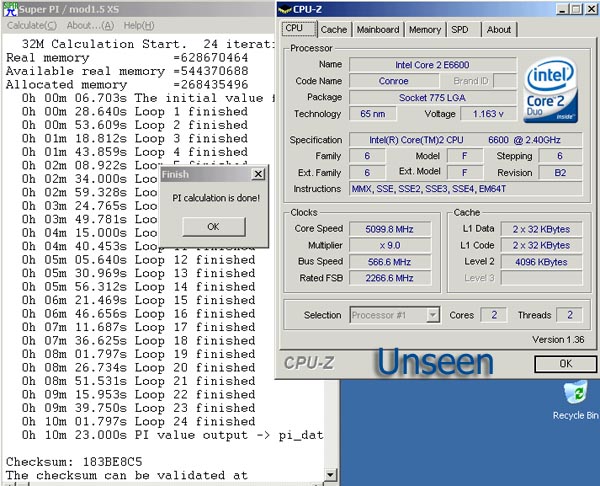The image size is (600, 486).
Task: Click the Instructions field MMX, SSE list
Action: 466,189
